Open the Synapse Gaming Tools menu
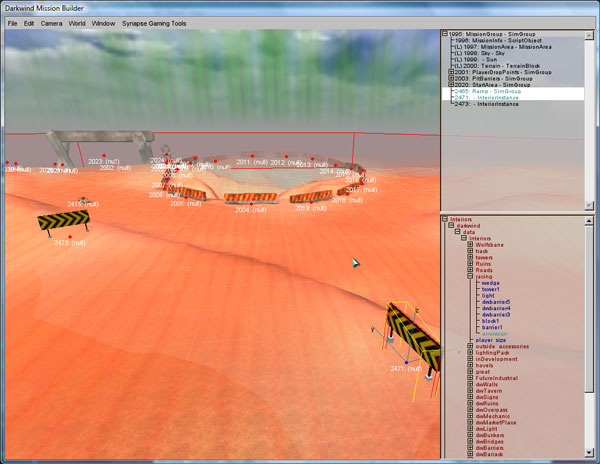Viewport: 600px width, 464px height. click(154, 22)
